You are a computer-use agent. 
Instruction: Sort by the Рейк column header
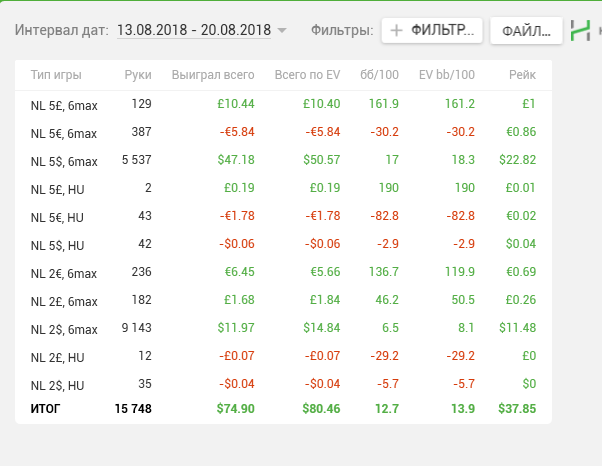pos(522,75)
